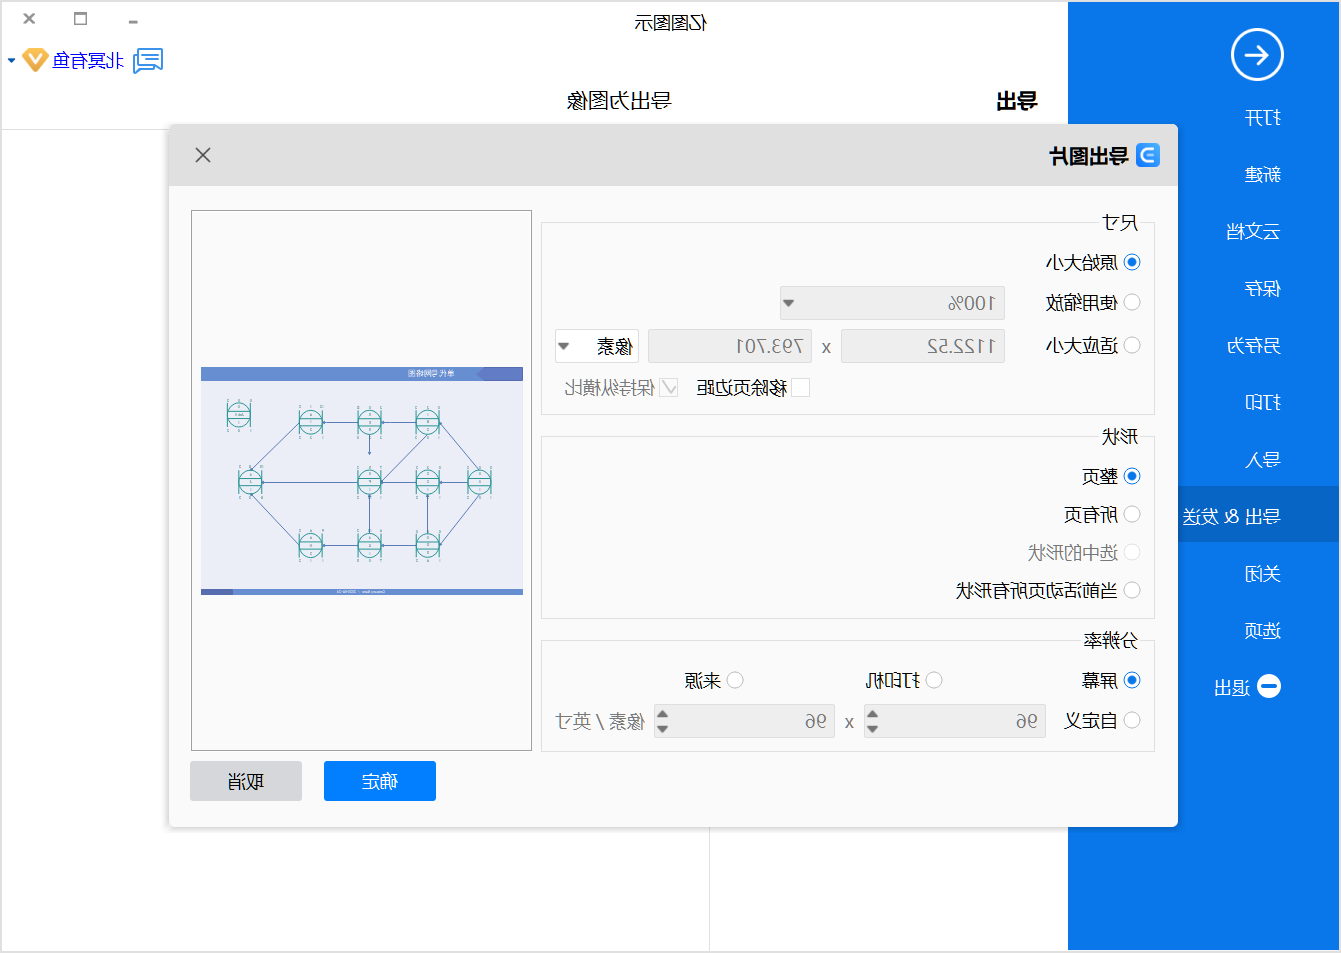
Task: Click 北冥有鱼 username link
Action: pyautogui.click(x=89, y=61)
